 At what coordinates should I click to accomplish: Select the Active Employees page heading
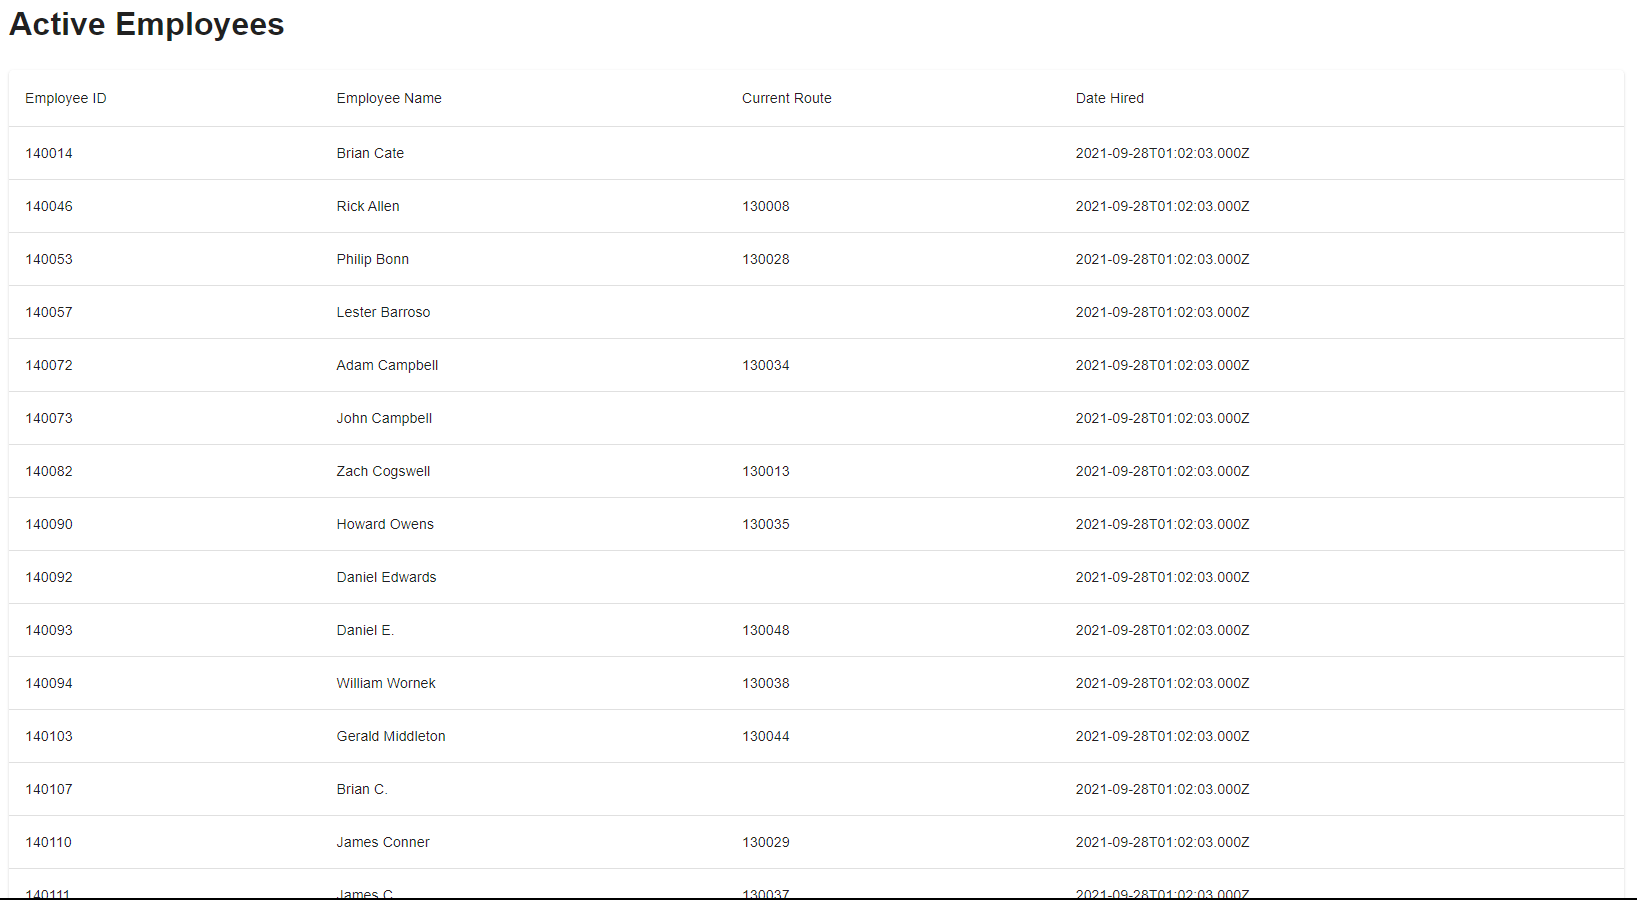coord(147,24)
